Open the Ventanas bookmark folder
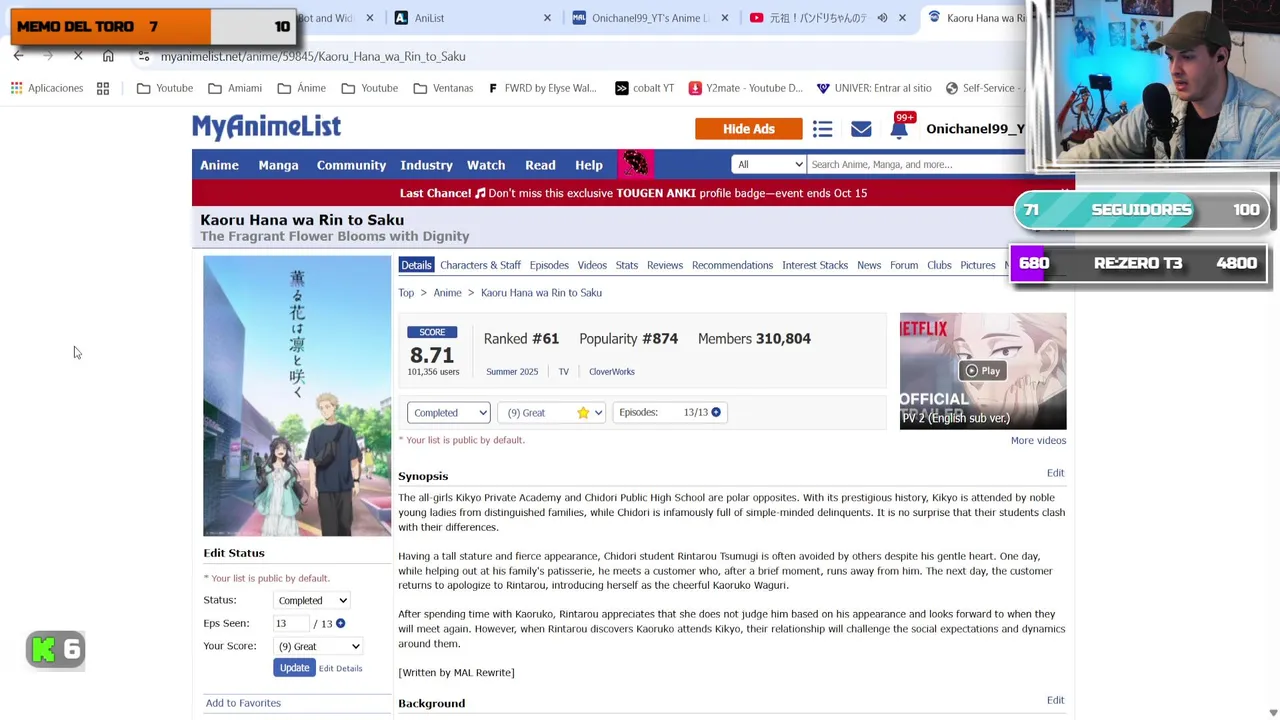1280x720 pixels. coord(443,88)
